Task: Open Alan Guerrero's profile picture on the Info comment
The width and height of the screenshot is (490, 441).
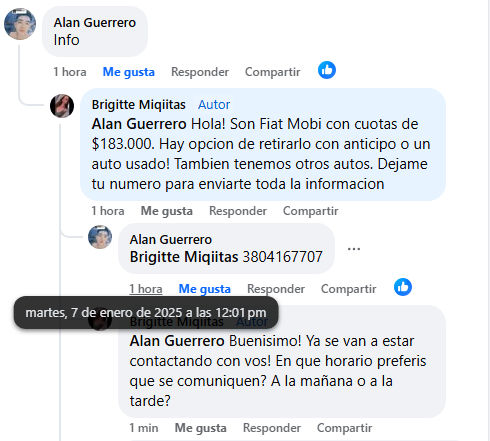Action: (x=20, y=24)
